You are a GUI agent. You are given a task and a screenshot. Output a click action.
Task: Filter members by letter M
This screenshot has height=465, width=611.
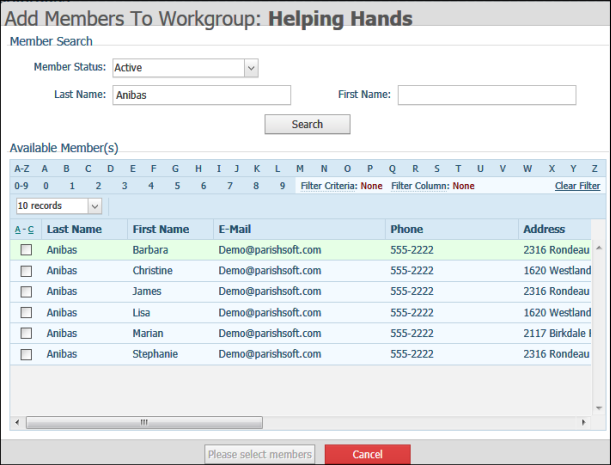[300, 169]
